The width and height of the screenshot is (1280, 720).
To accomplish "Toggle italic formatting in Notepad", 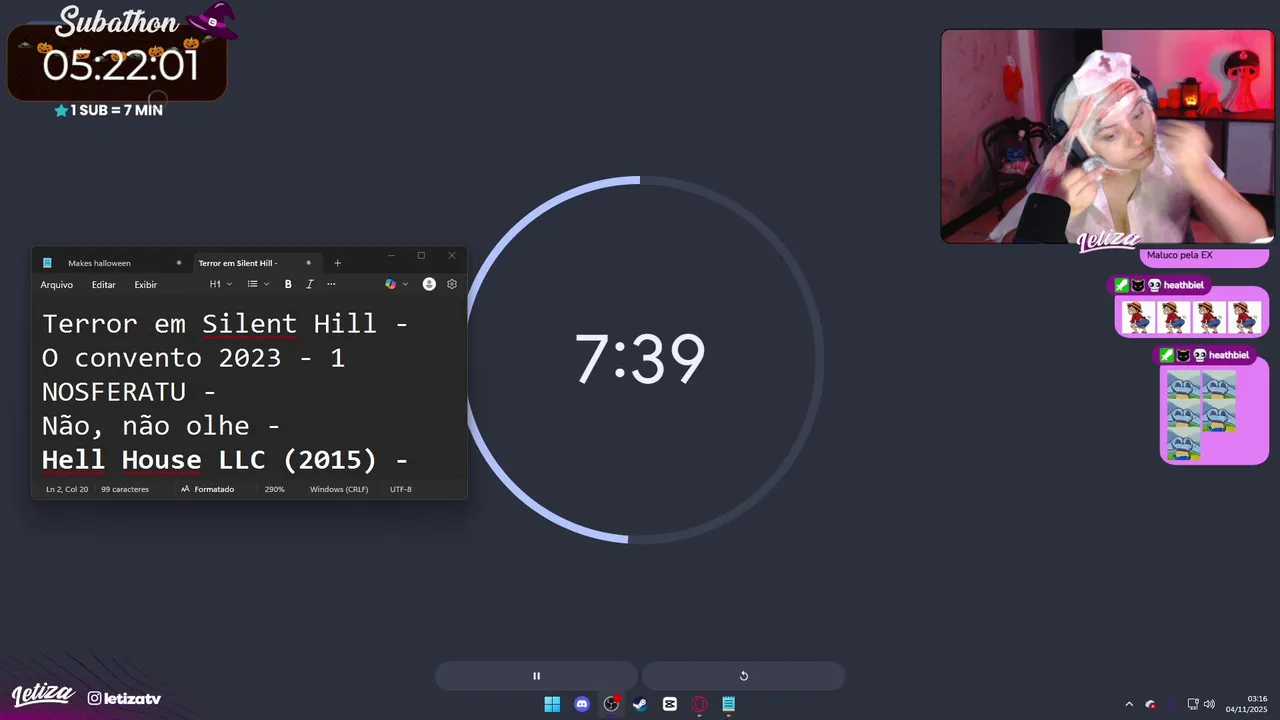I will coord(309,285).
